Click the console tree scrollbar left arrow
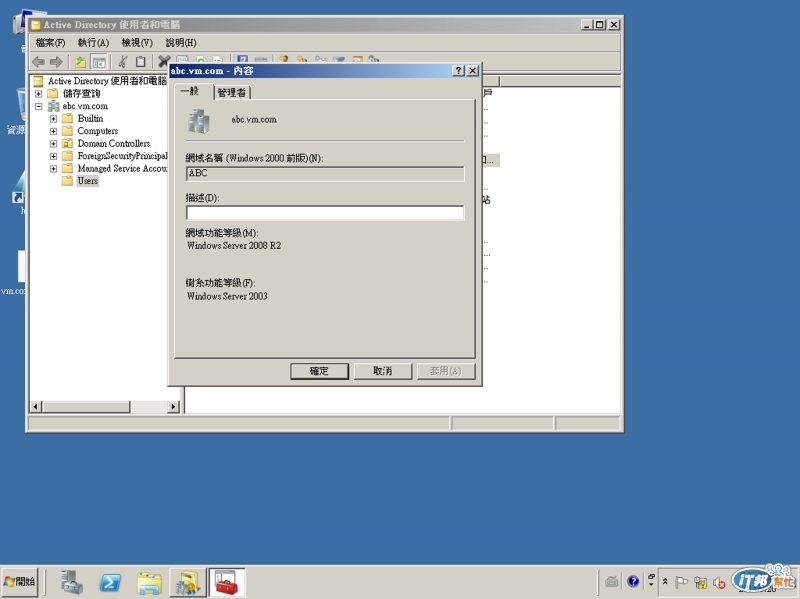800x599 pixels. tap(36, 407)
